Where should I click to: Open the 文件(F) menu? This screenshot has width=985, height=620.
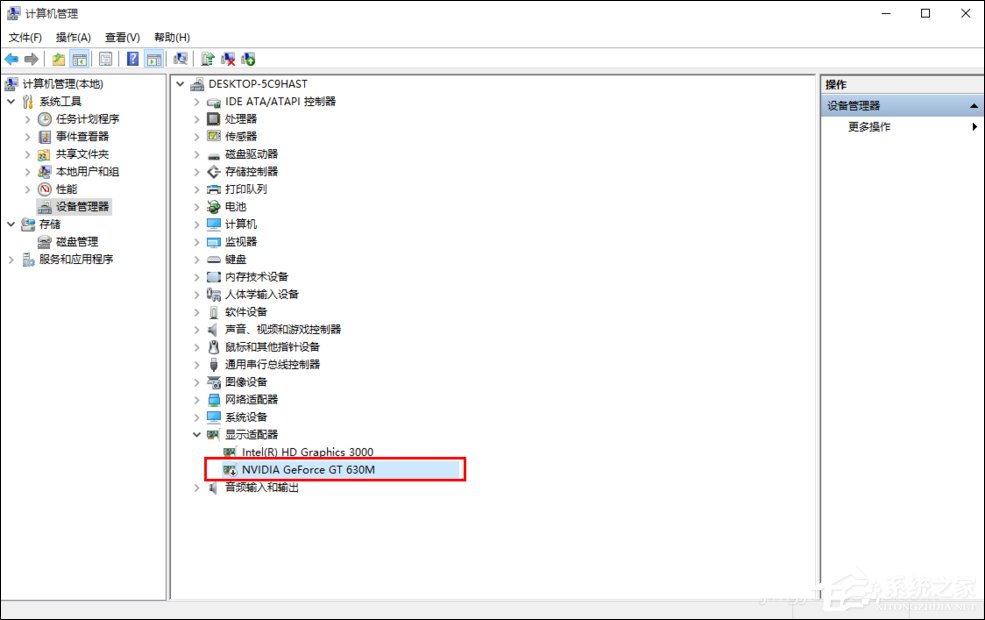pos(25,37)
